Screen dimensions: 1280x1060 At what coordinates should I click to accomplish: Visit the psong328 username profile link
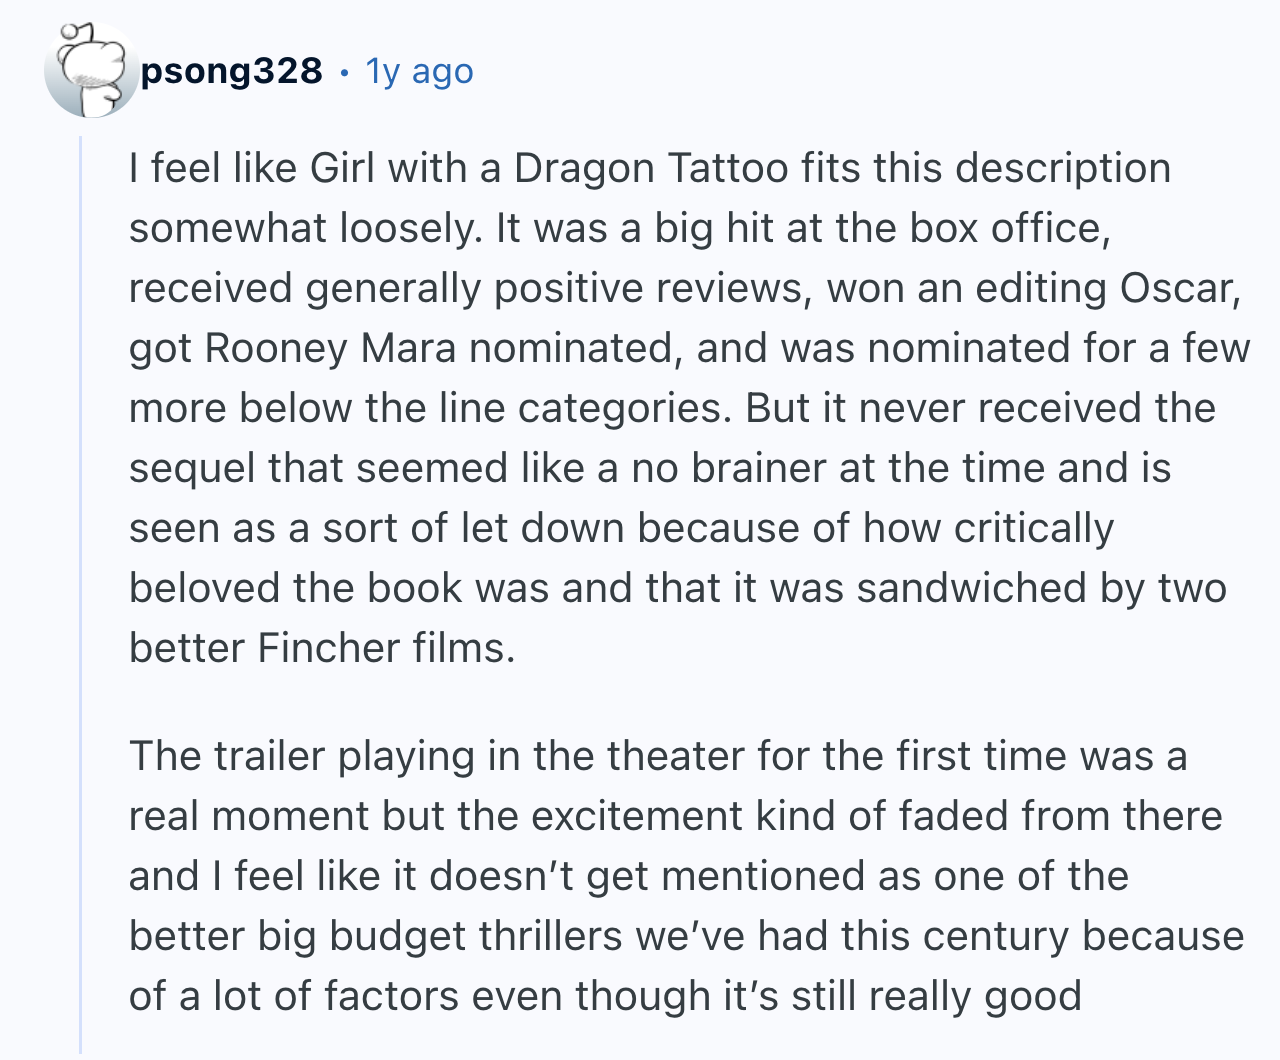pos(232,71)
